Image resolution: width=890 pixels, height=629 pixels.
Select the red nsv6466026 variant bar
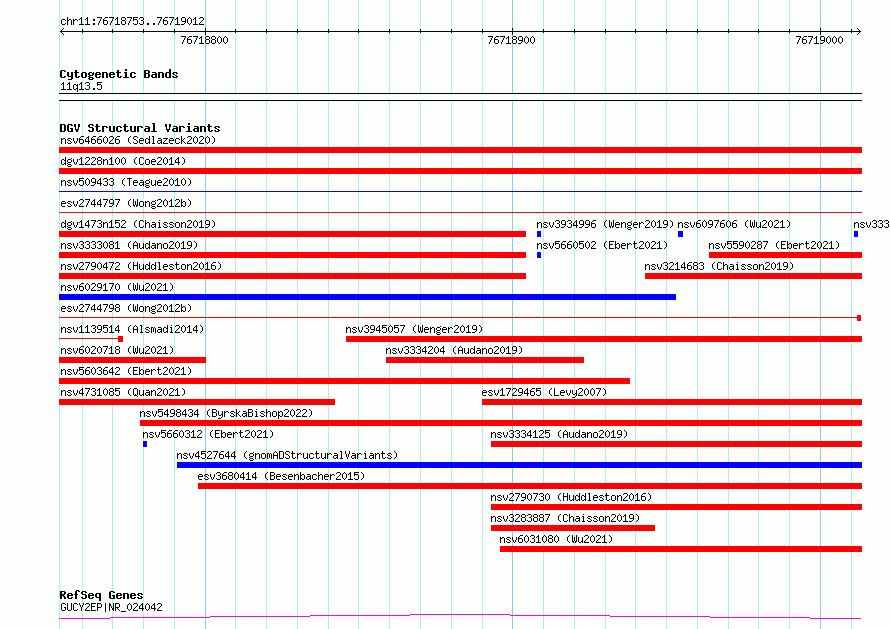pos(460,150)
